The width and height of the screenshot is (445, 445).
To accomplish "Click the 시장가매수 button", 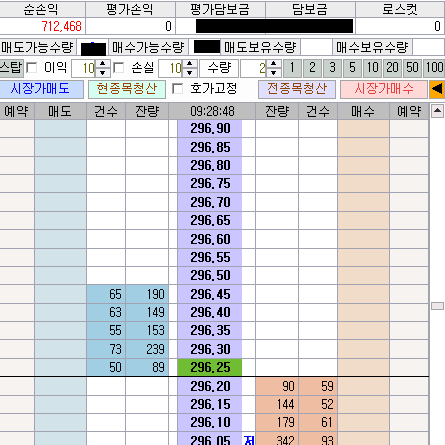I will point(384,89).
